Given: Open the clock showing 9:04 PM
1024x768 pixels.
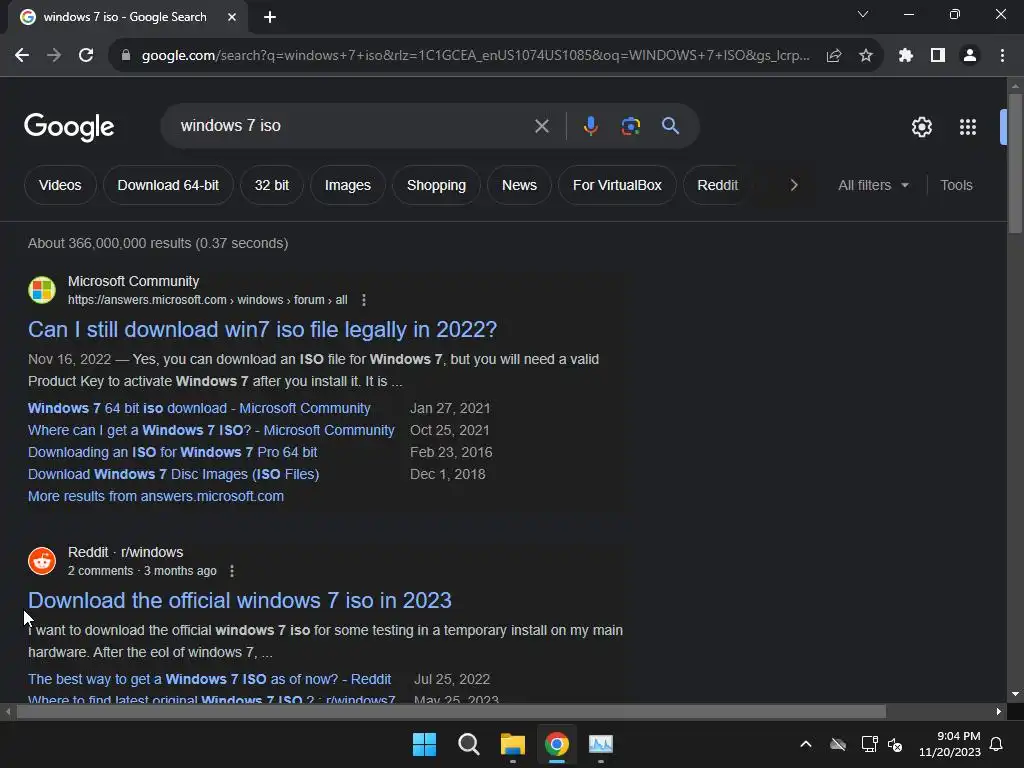Looking at the screenshot, I should pos(950,744).
